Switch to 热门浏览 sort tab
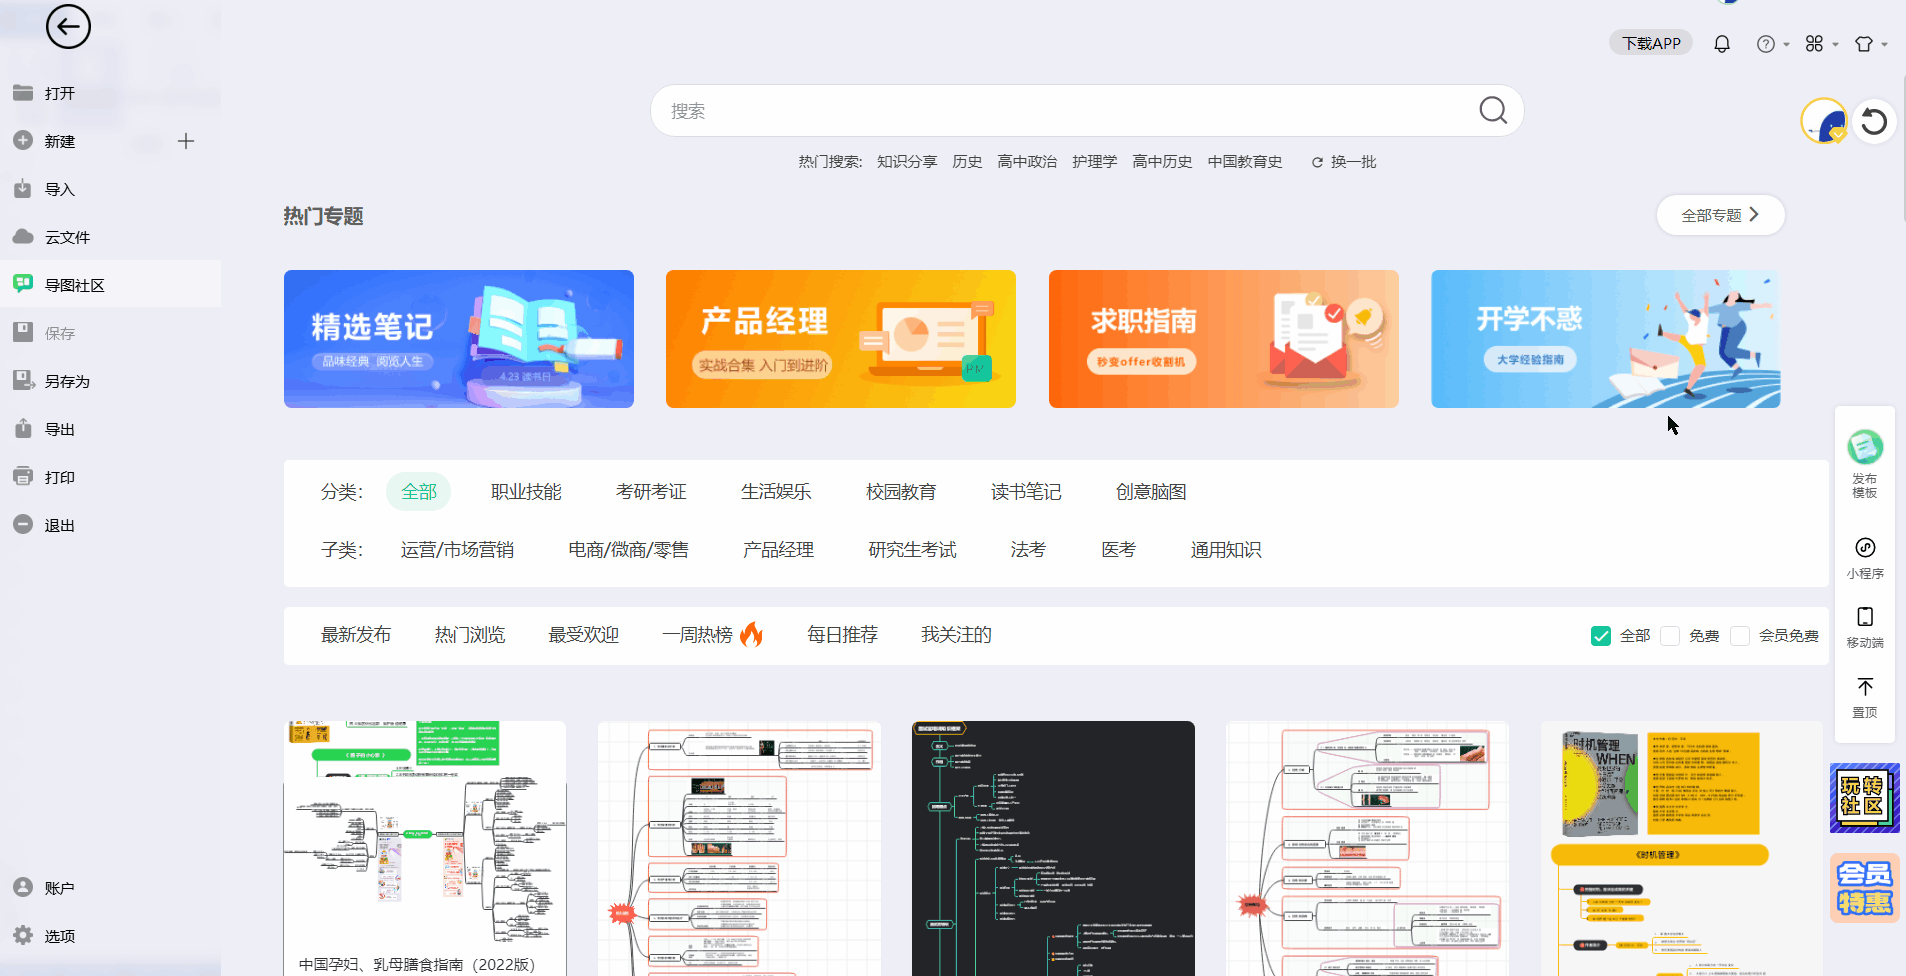This screenshot has width=1906, height=976. pos(470,635)
